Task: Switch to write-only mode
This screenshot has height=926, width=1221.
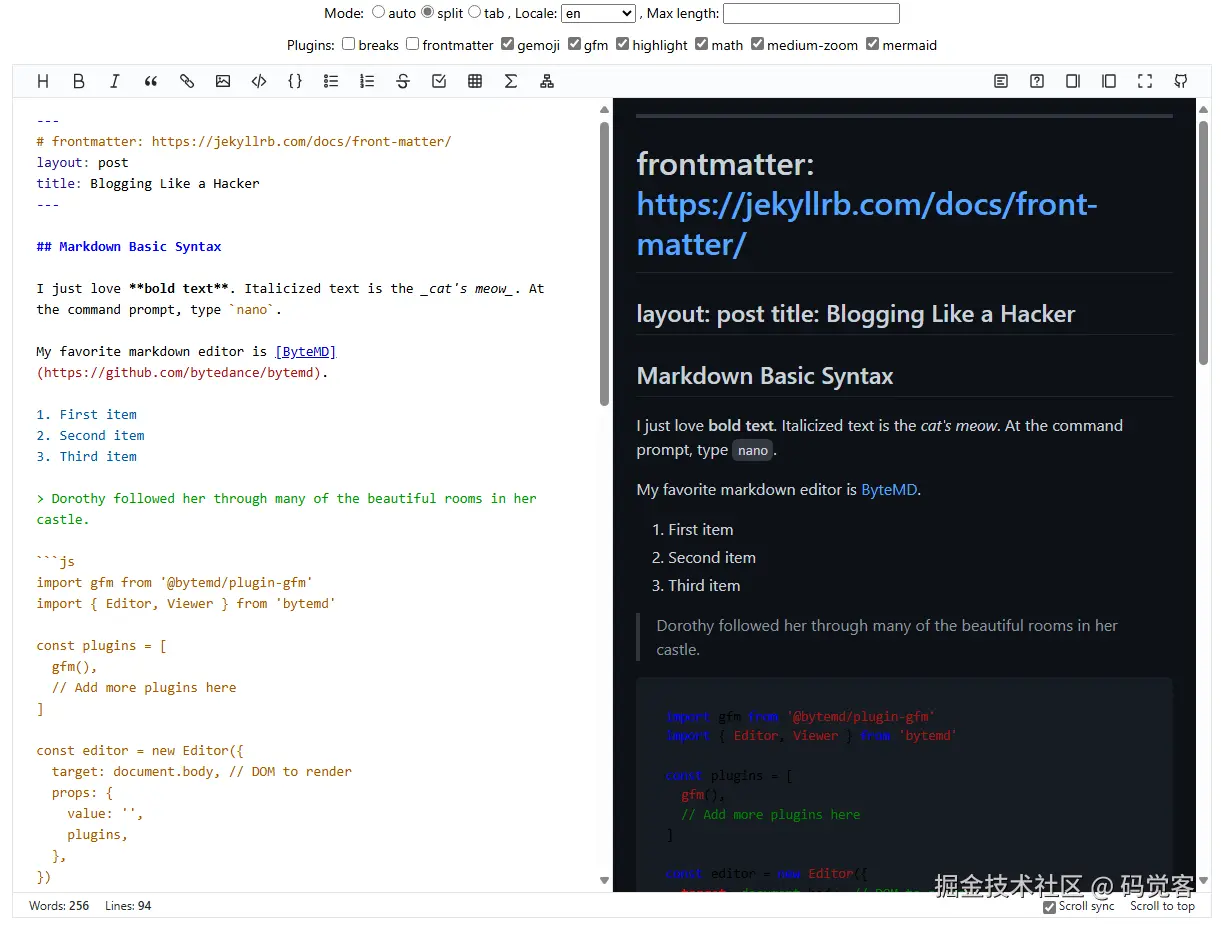Action: 1073,81
